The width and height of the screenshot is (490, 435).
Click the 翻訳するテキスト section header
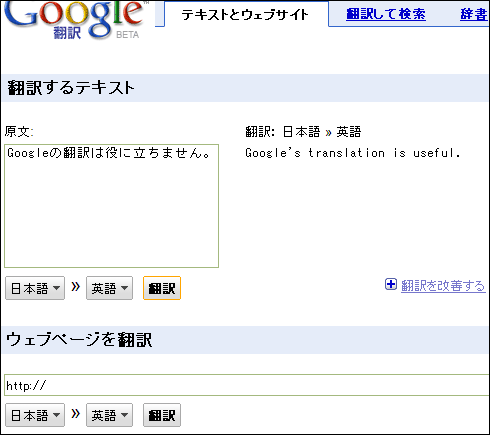(x=71, y=88)
